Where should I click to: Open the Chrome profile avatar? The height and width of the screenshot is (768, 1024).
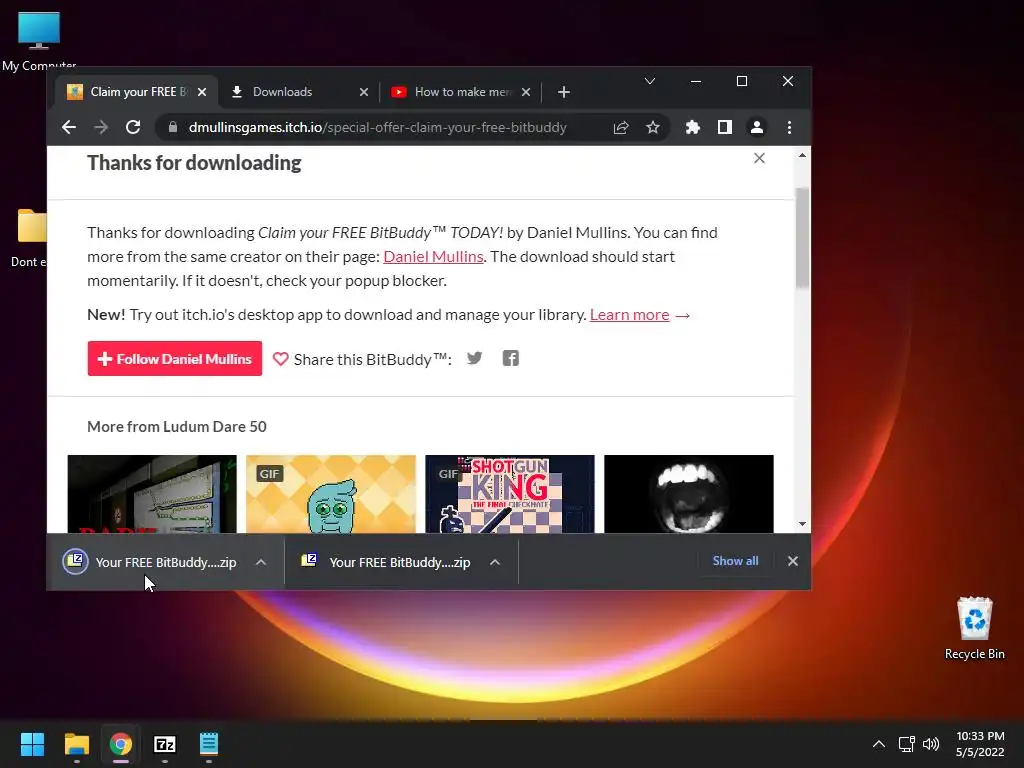pos(757,127)
